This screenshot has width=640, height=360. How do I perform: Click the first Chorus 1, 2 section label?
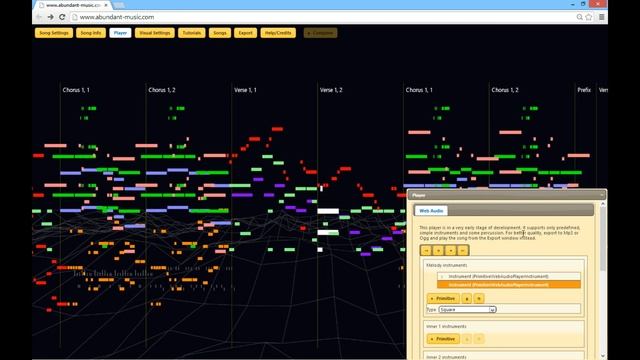(162, 90)
